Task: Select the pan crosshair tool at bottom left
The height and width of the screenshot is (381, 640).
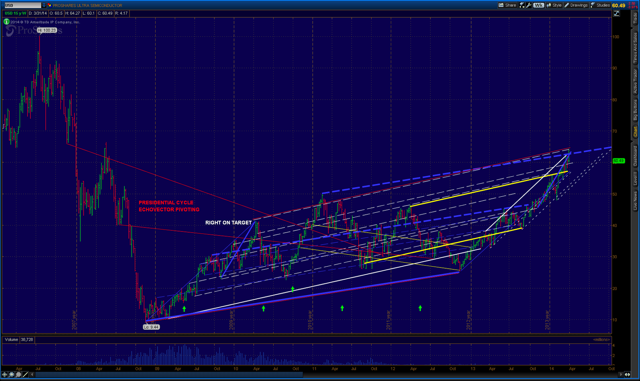Action: click(x=4, y=374)
